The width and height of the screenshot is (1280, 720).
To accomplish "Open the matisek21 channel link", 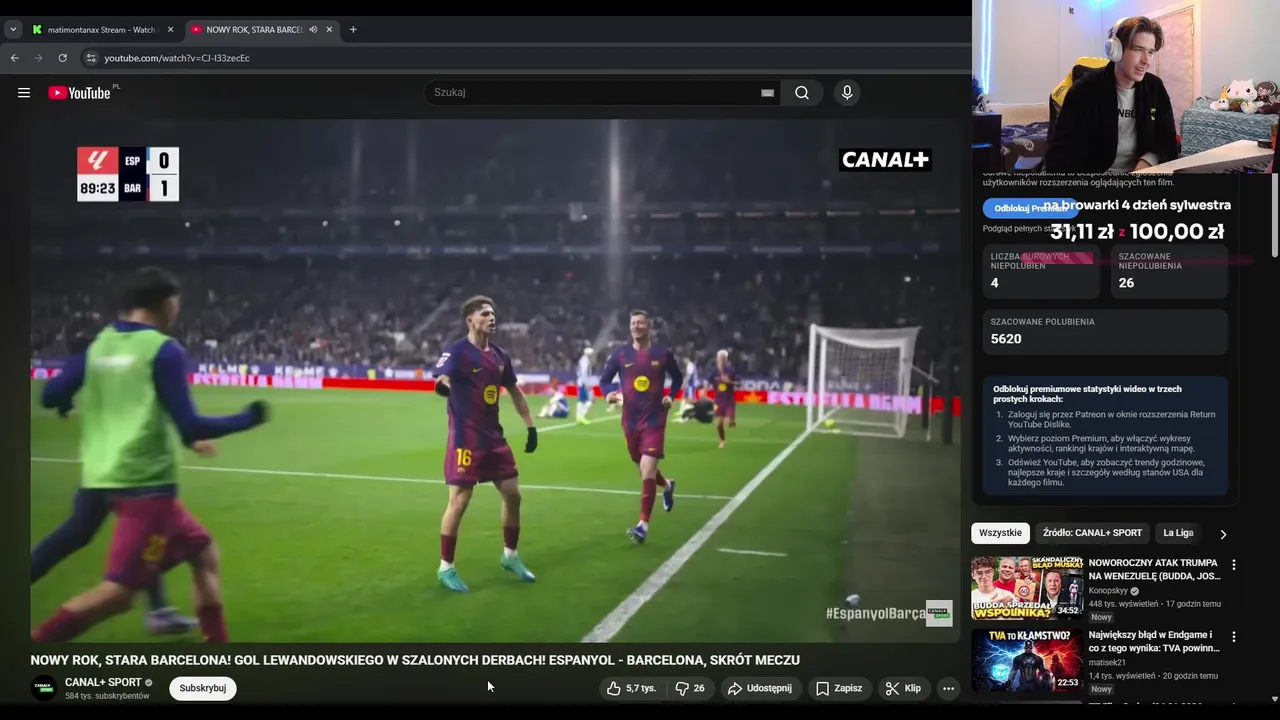I will coord(1107,662).
